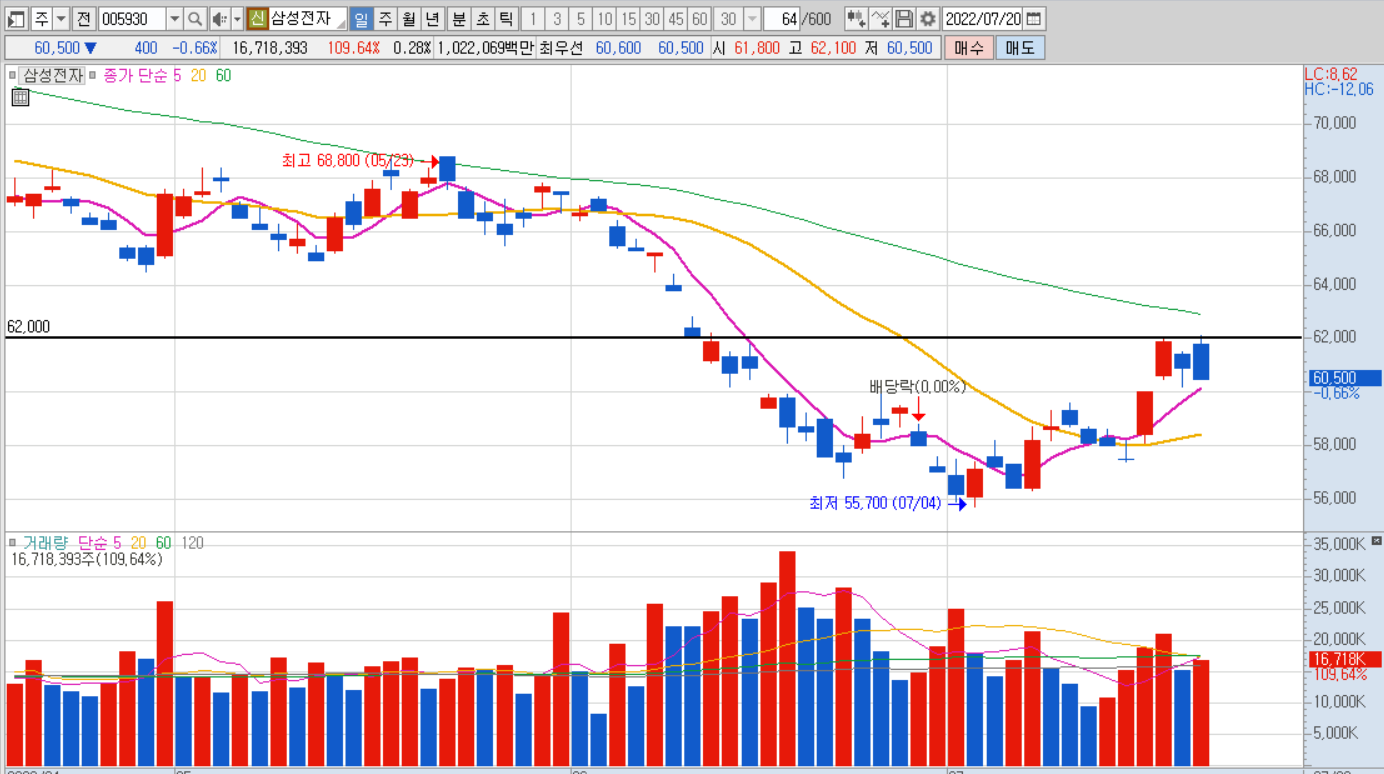Click the red 16,718K volume tag
The height and width of the screenshot is (774, 1384).
point(1345,659)
